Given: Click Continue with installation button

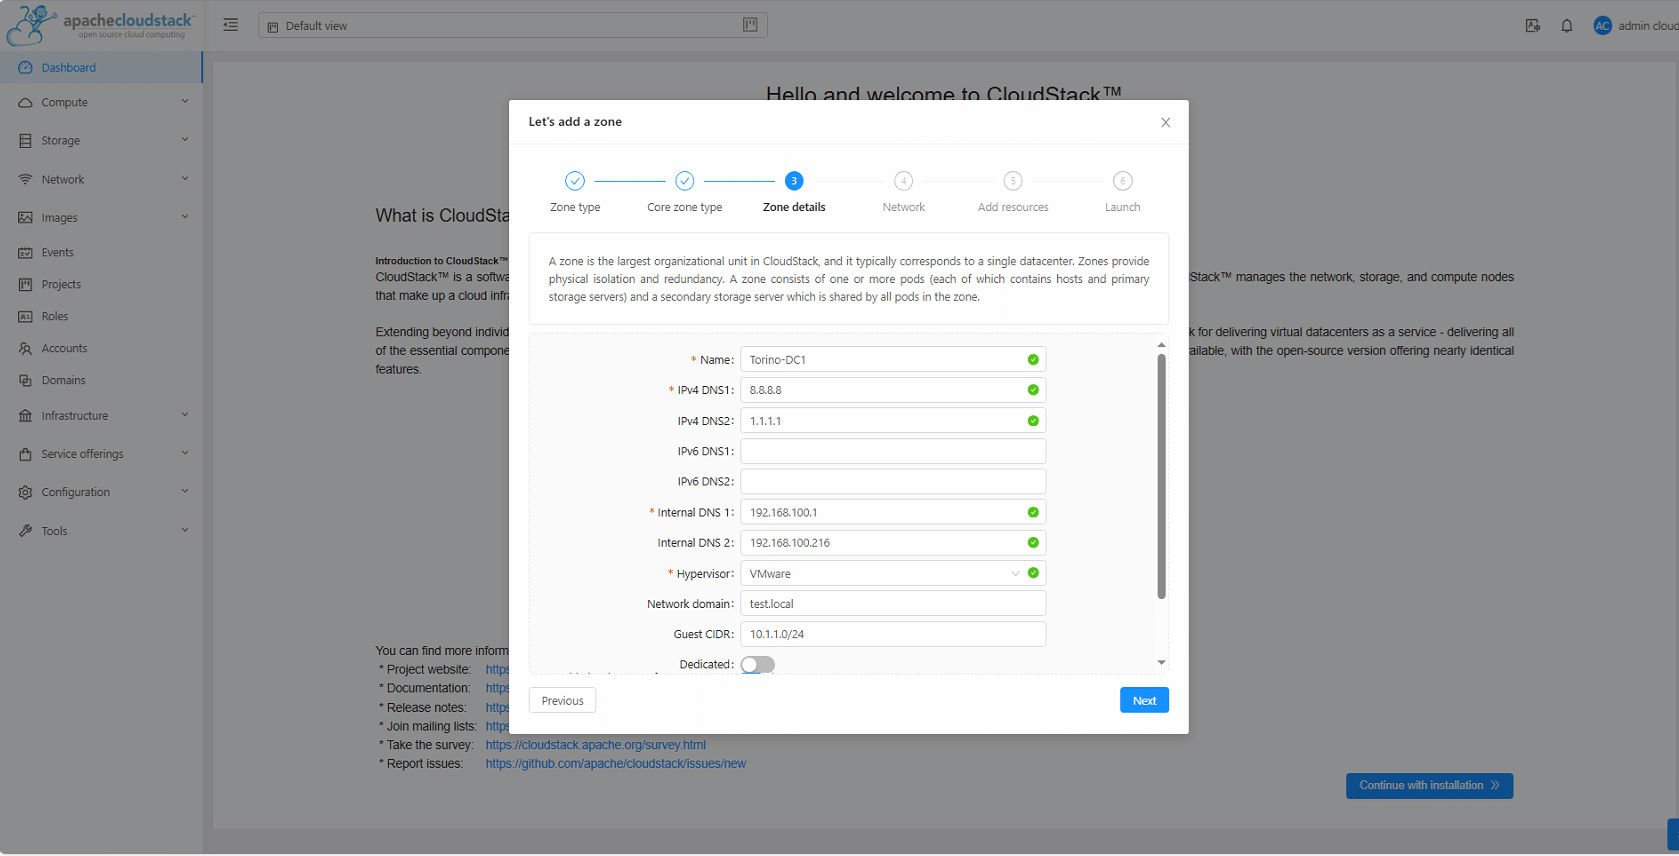Looking at the screenshot, I should pyautogui.click(x=1429, y=786).
